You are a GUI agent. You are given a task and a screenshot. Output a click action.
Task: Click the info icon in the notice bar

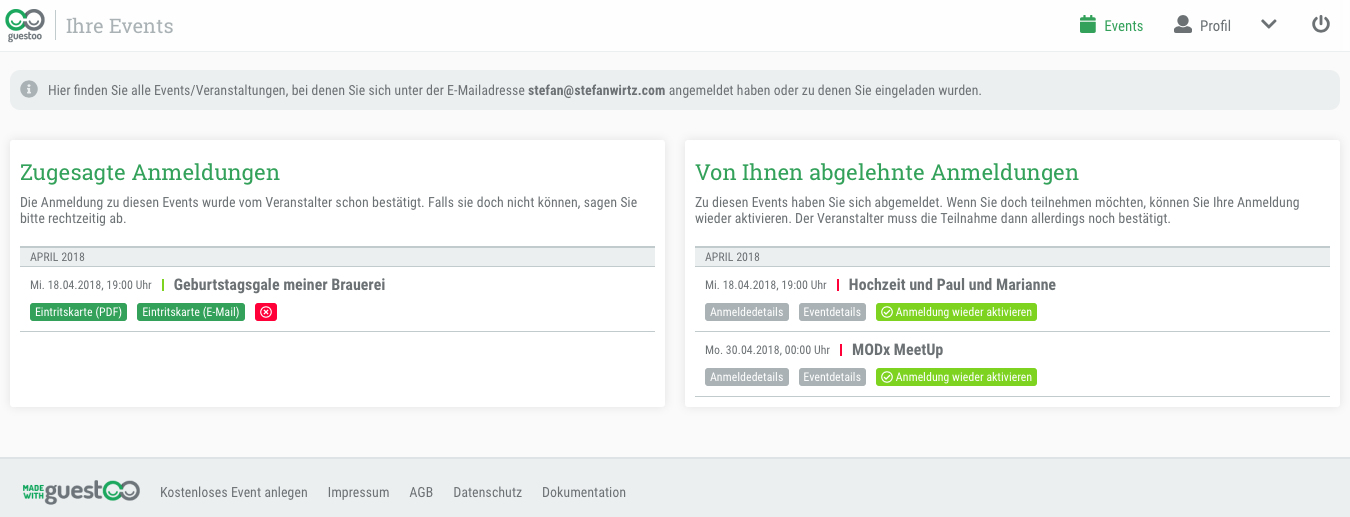pos(29,89)
